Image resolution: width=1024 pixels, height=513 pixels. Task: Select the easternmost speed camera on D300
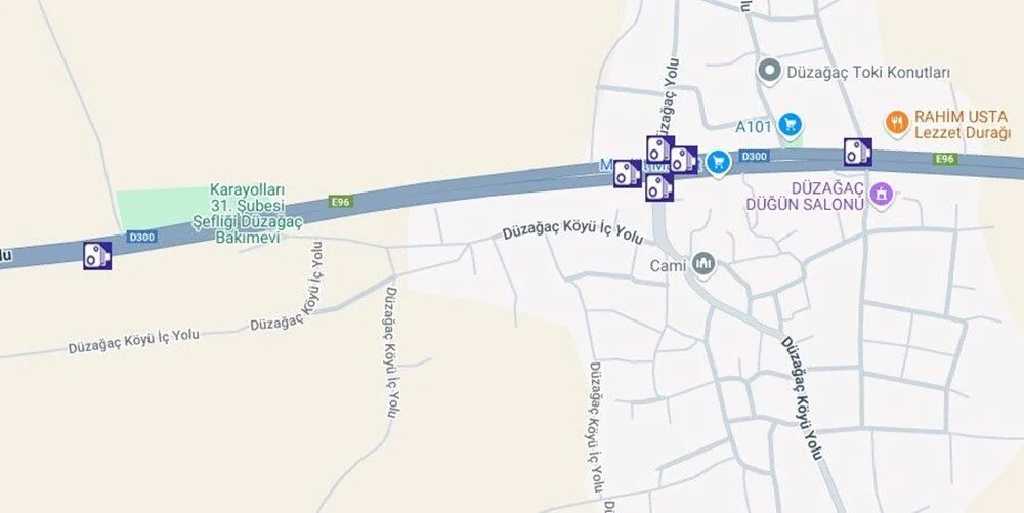pyautogui.click(x=857, y=151)
